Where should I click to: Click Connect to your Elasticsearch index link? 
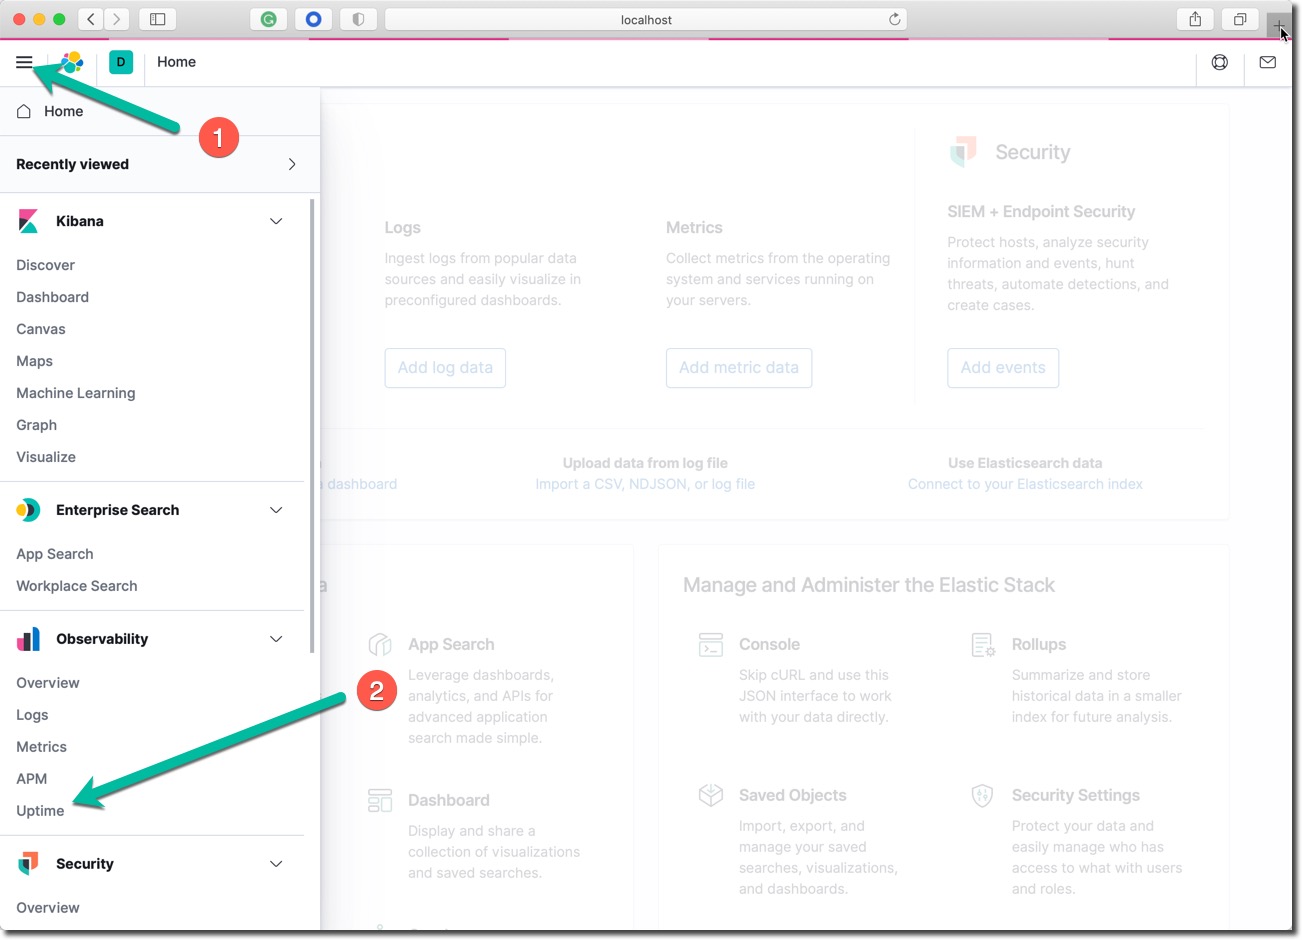pyautogui.click(x=1025, y=484)
